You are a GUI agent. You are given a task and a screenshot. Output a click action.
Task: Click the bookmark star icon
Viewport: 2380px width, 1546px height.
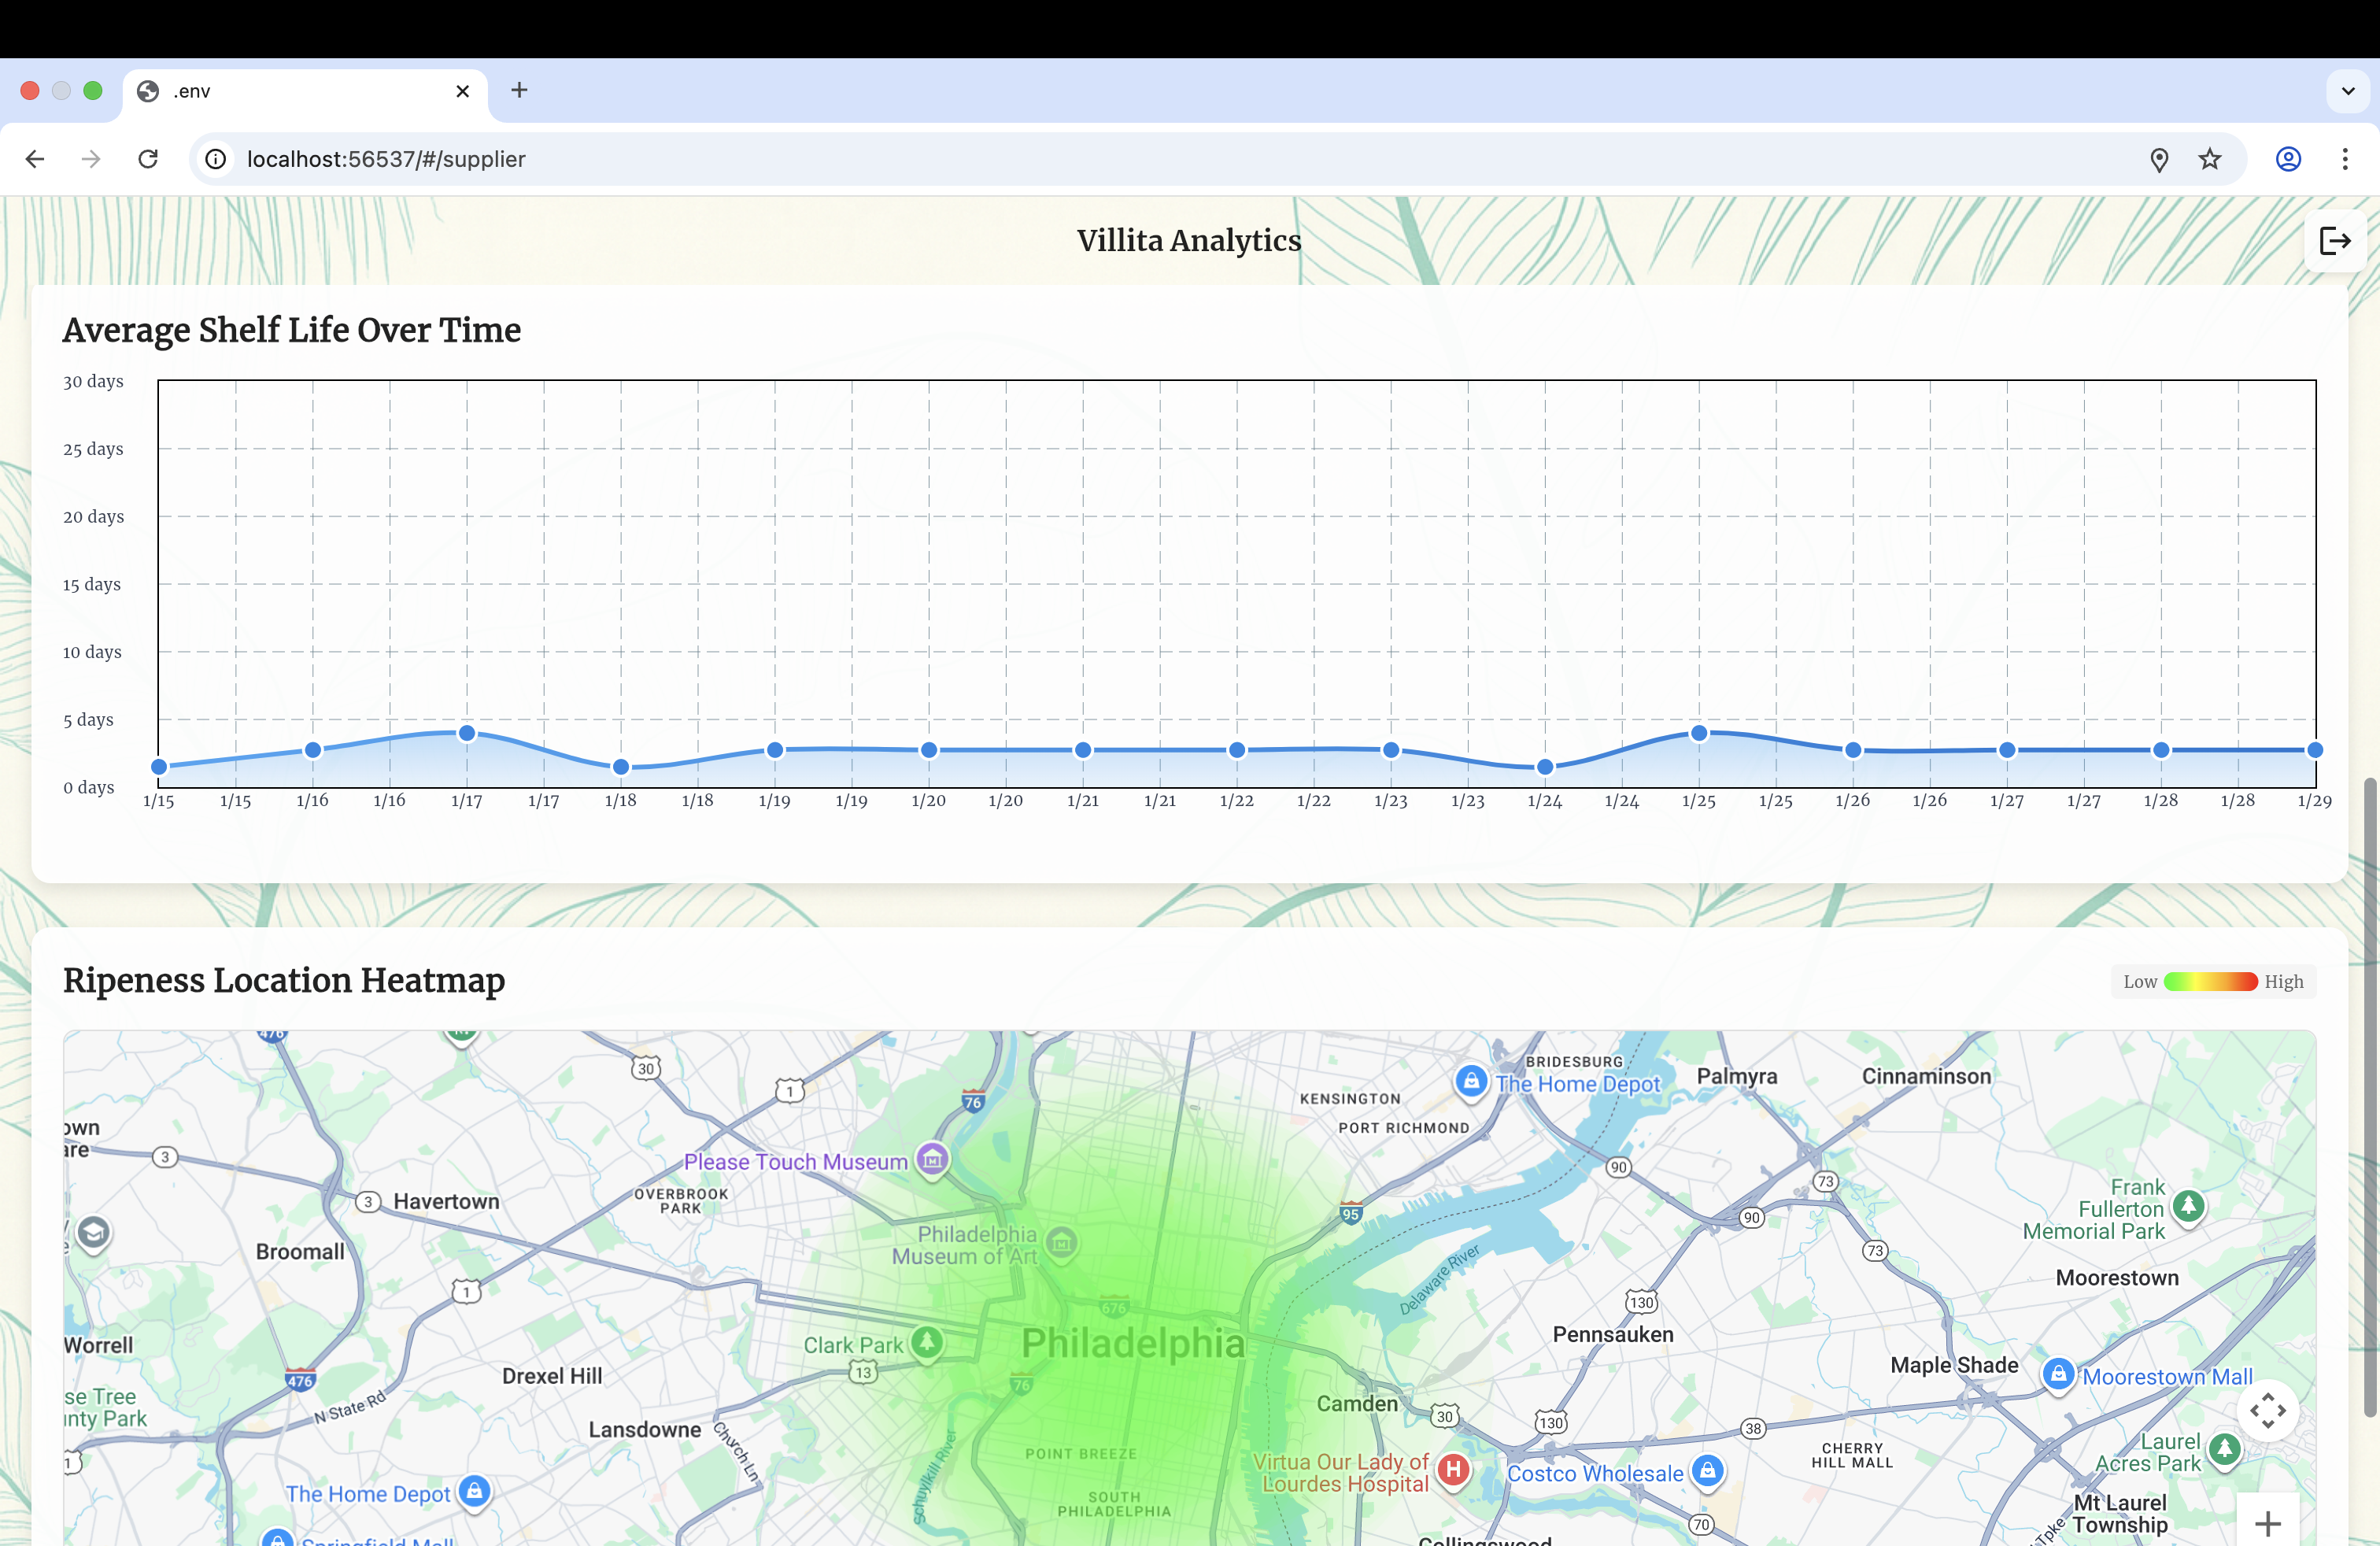tap(2210, 159)
